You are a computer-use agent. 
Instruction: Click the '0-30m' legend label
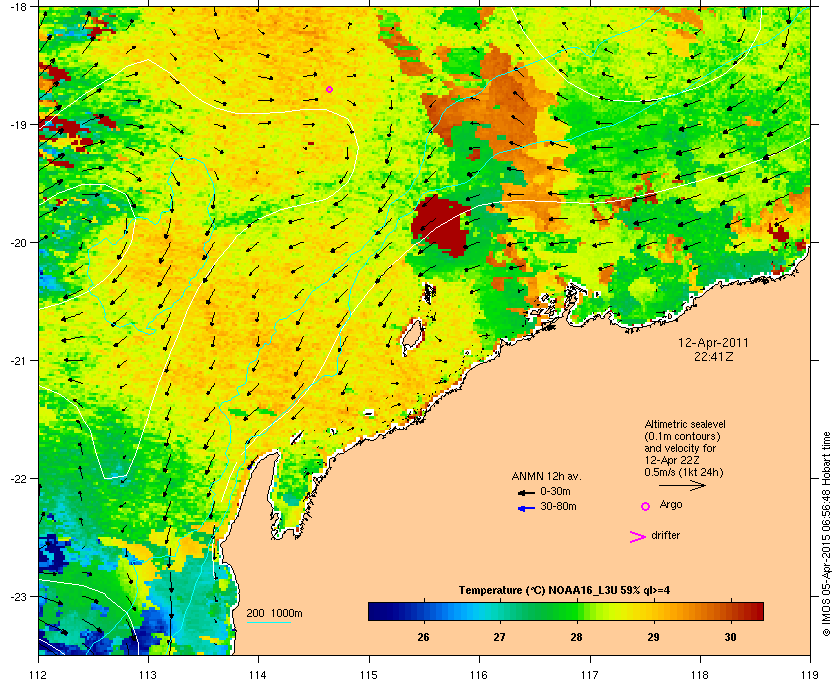point(555,491)
